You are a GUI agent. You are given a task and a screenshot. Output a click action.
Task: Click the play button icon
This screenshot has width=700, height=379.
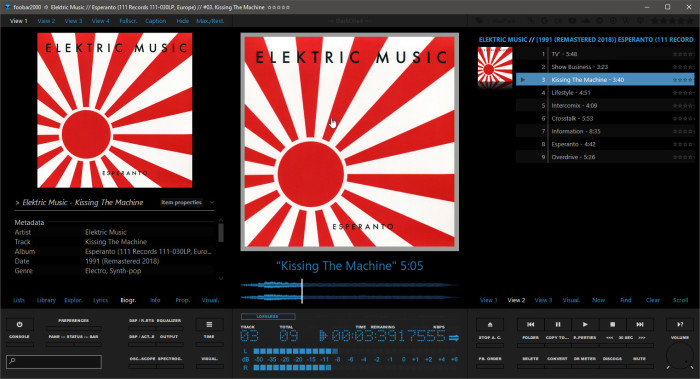(585, 325)
